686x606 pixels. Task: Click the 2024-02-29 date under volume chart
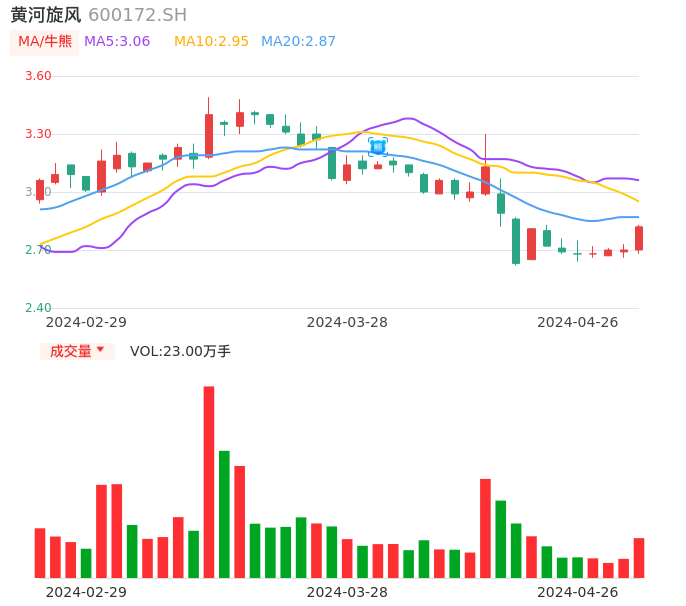(86, 592)
